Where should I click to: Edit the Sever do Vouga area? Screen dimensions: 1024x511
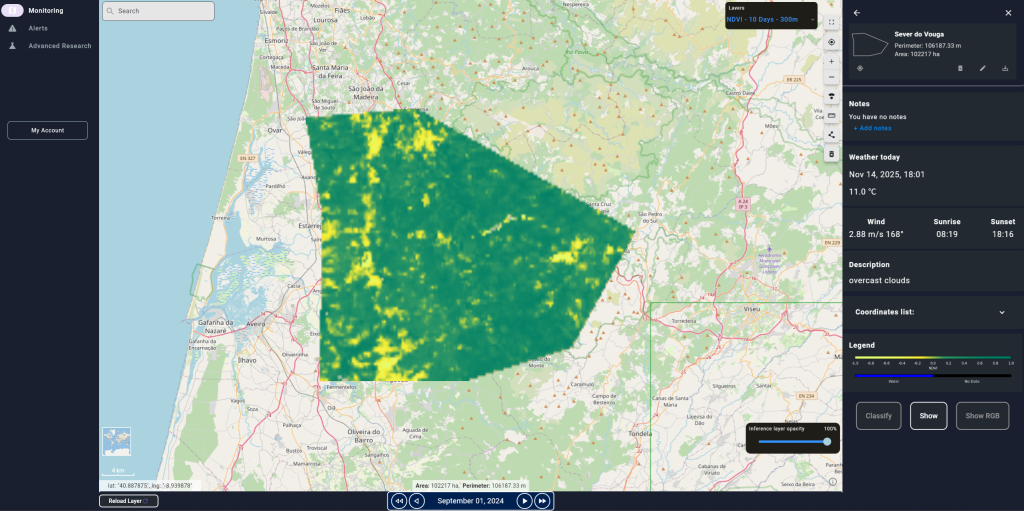[982, 68]
